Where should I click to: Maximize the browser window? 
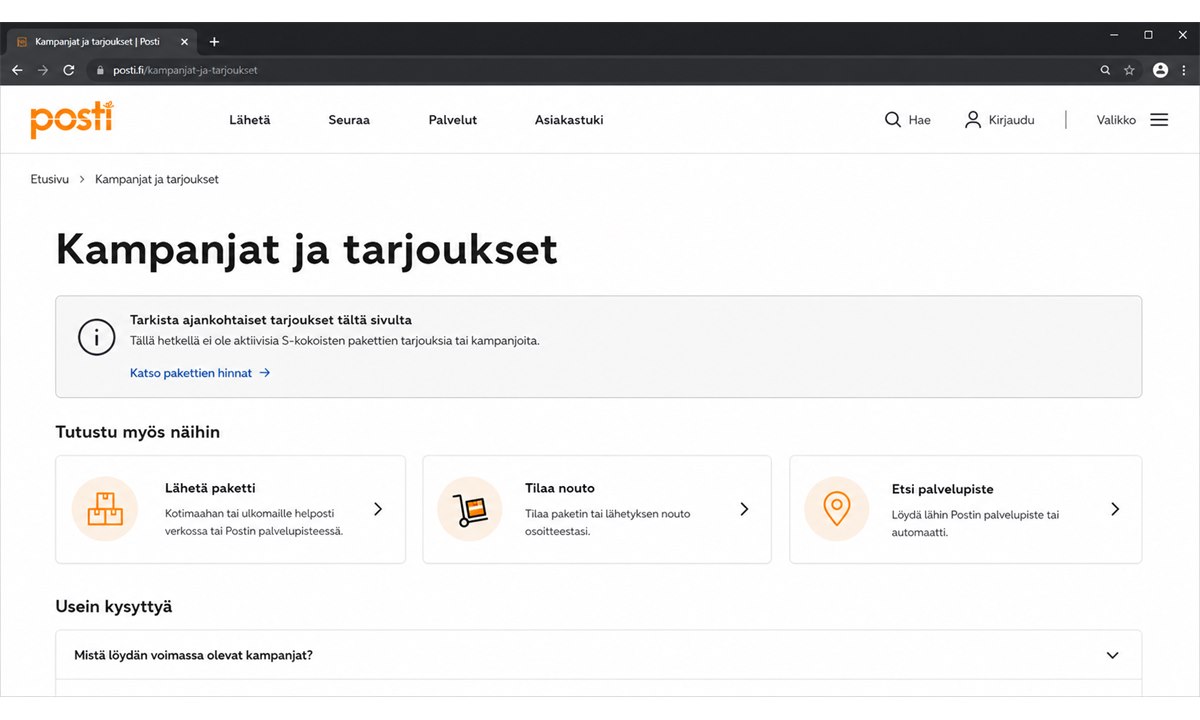1148,35
